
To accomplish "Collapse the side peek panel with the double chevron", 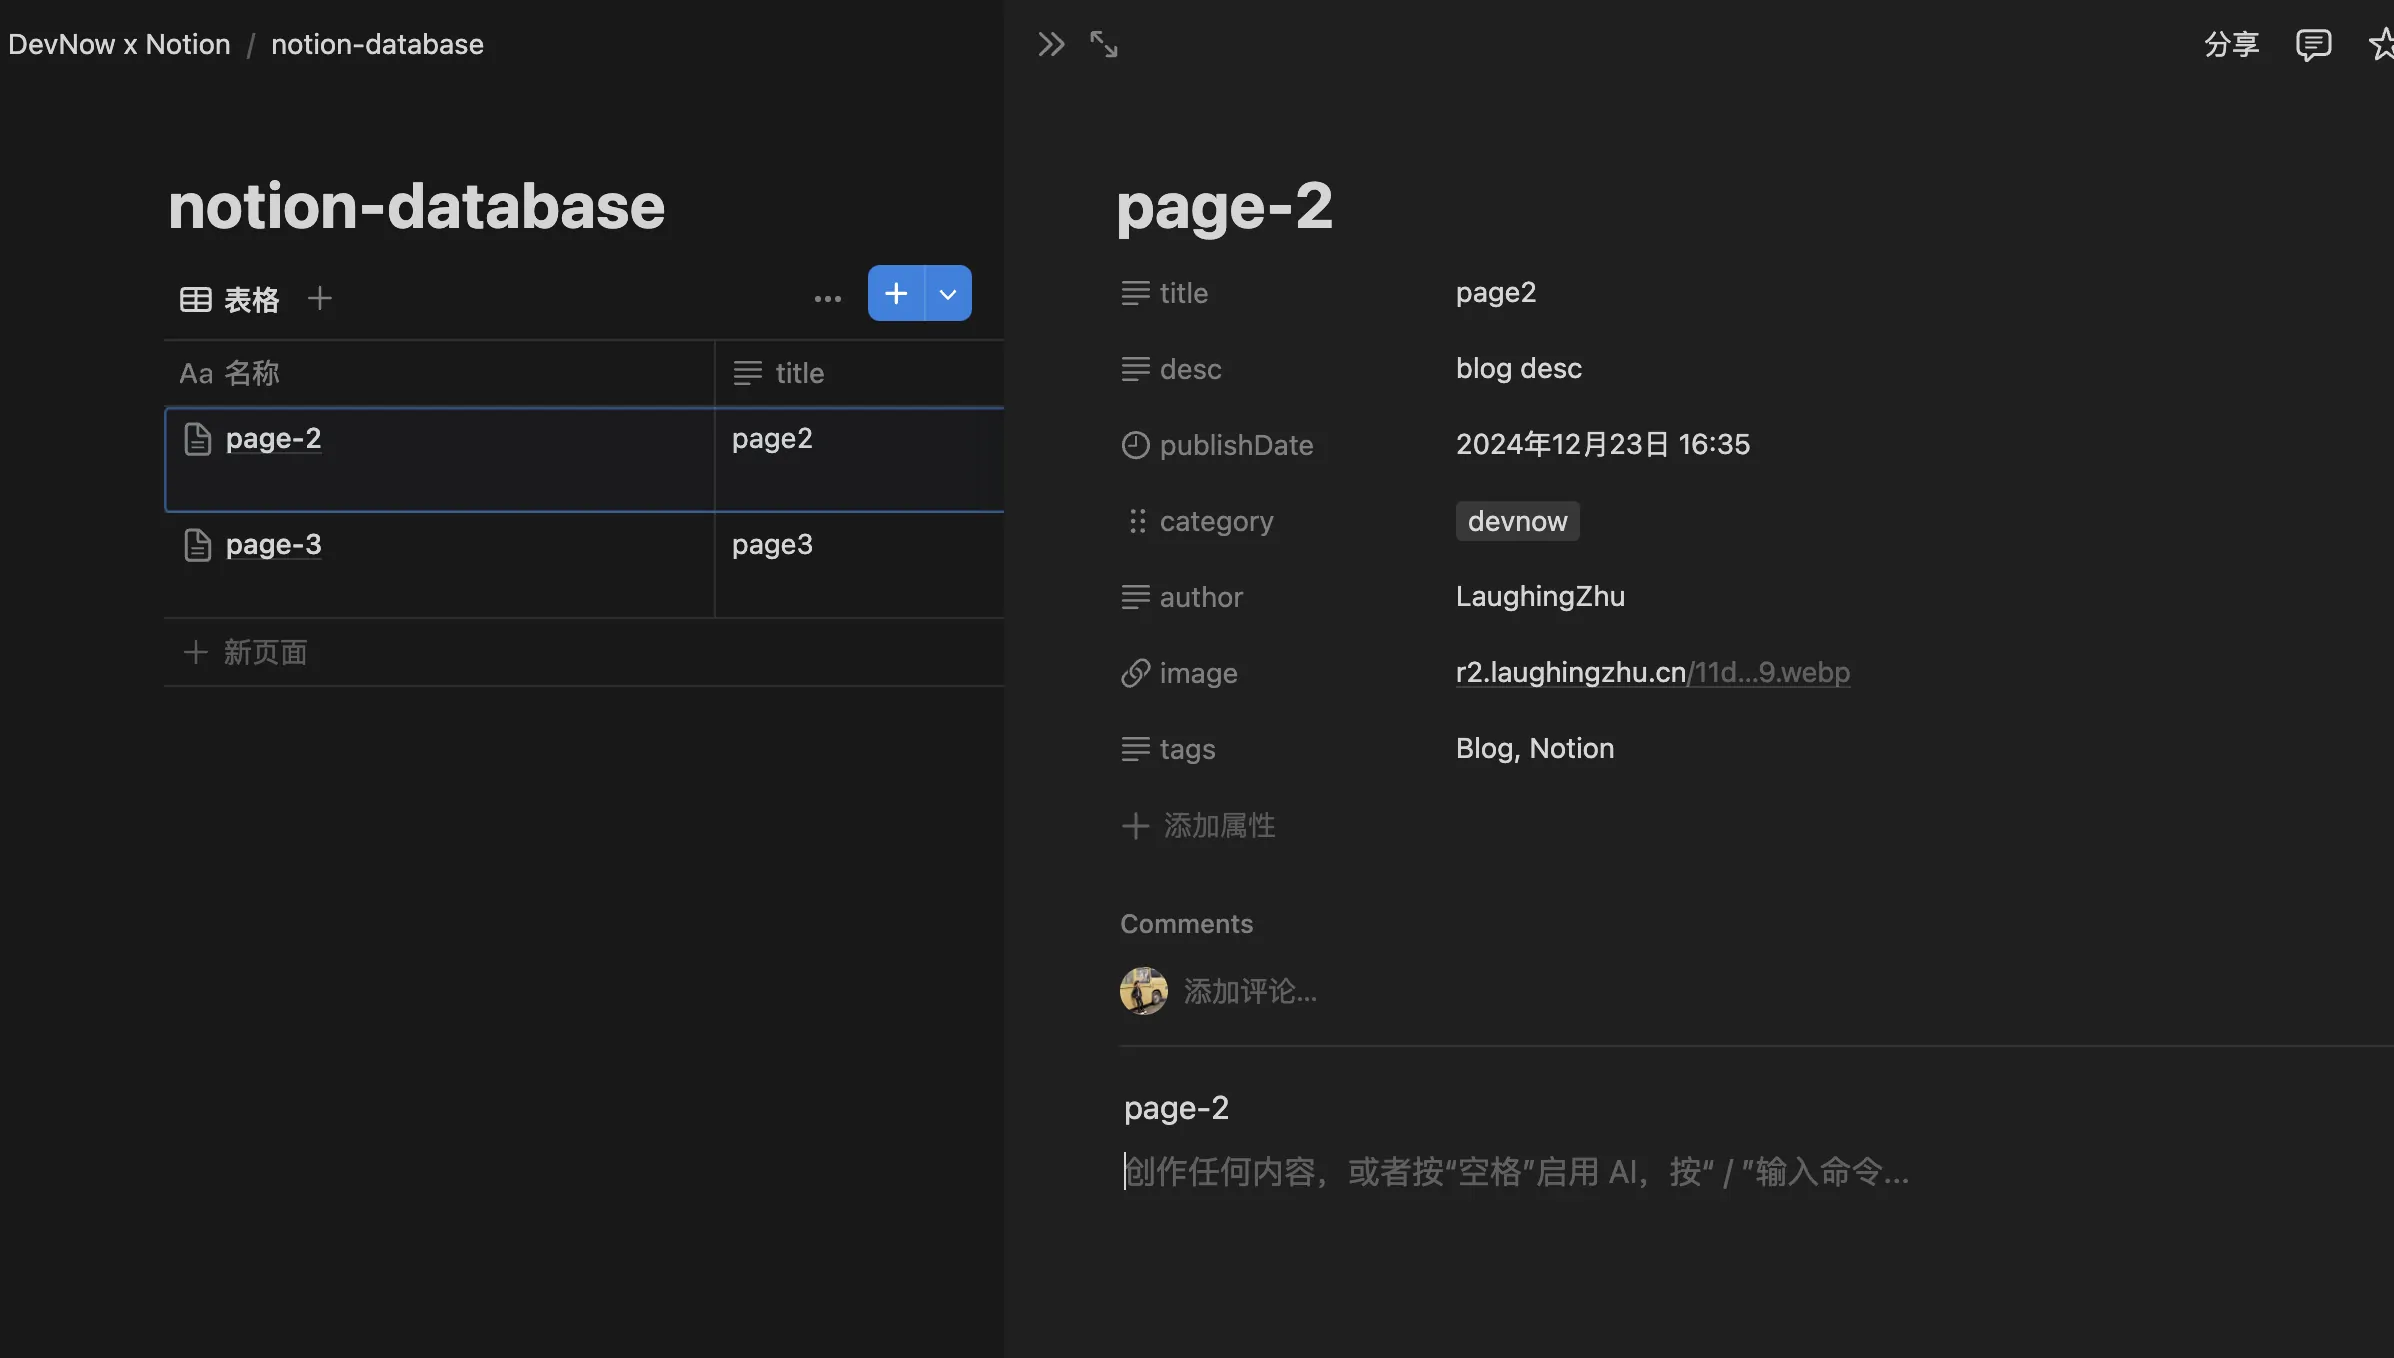I will pos(1051,45).
